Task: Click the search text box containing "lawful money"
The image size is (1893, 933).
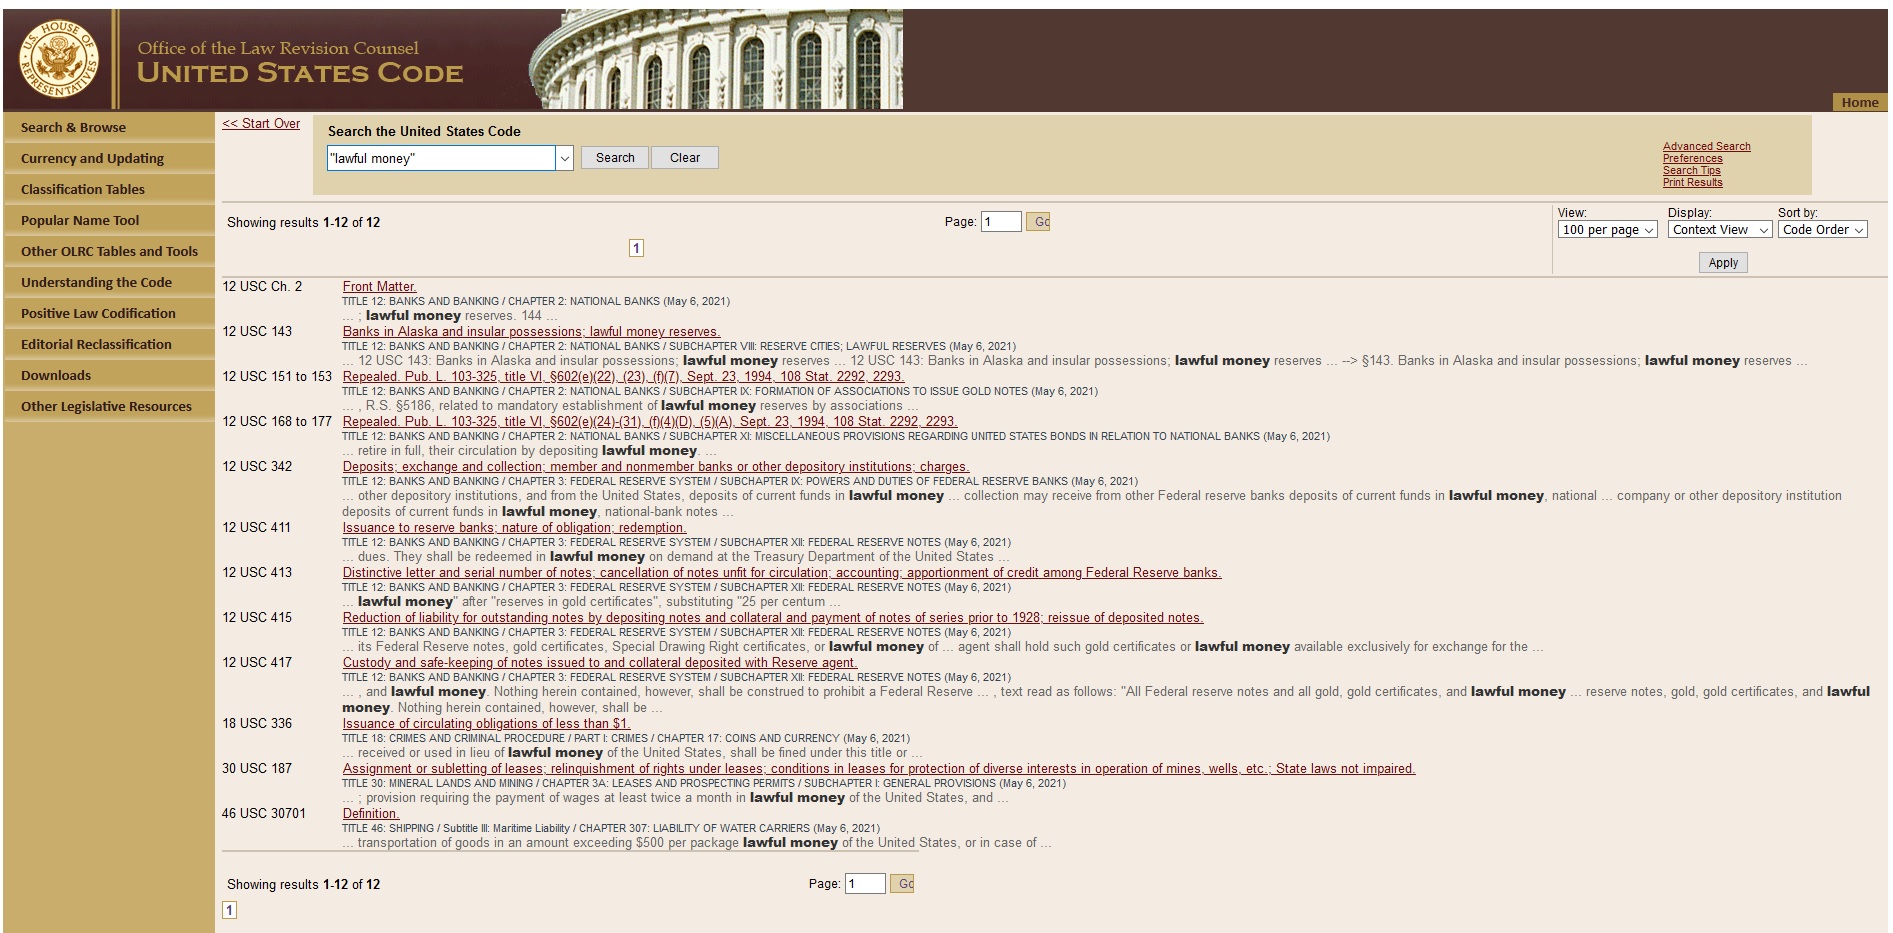Action: click(441, 158)
